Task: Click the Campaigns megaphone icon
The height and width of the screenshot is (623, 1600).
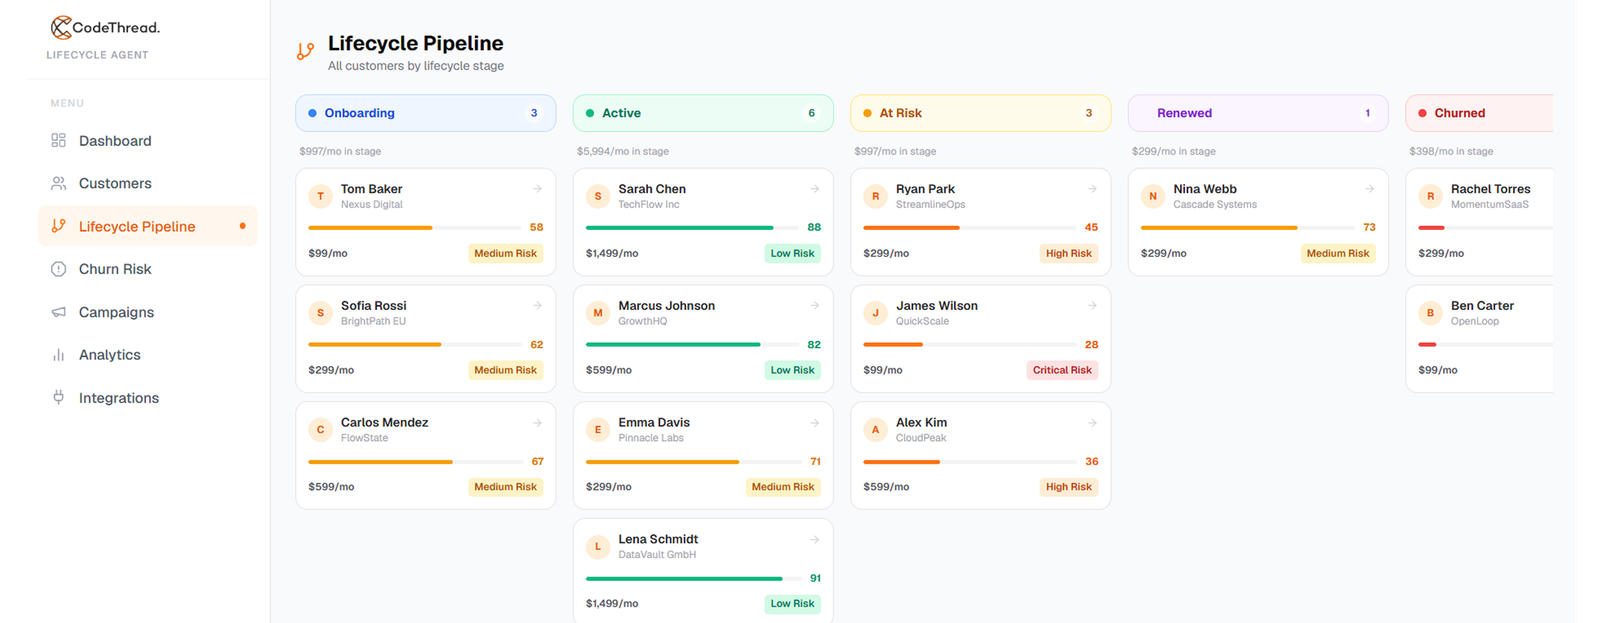Action: point(58,312)
